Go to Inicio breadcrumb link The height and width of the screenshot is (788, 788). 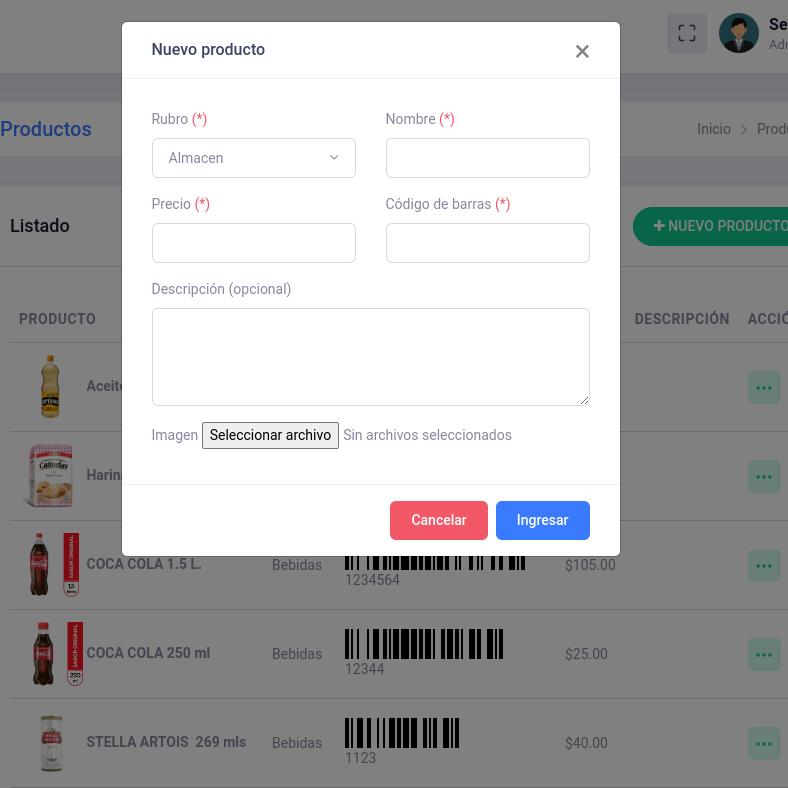(x=714, y=129)
